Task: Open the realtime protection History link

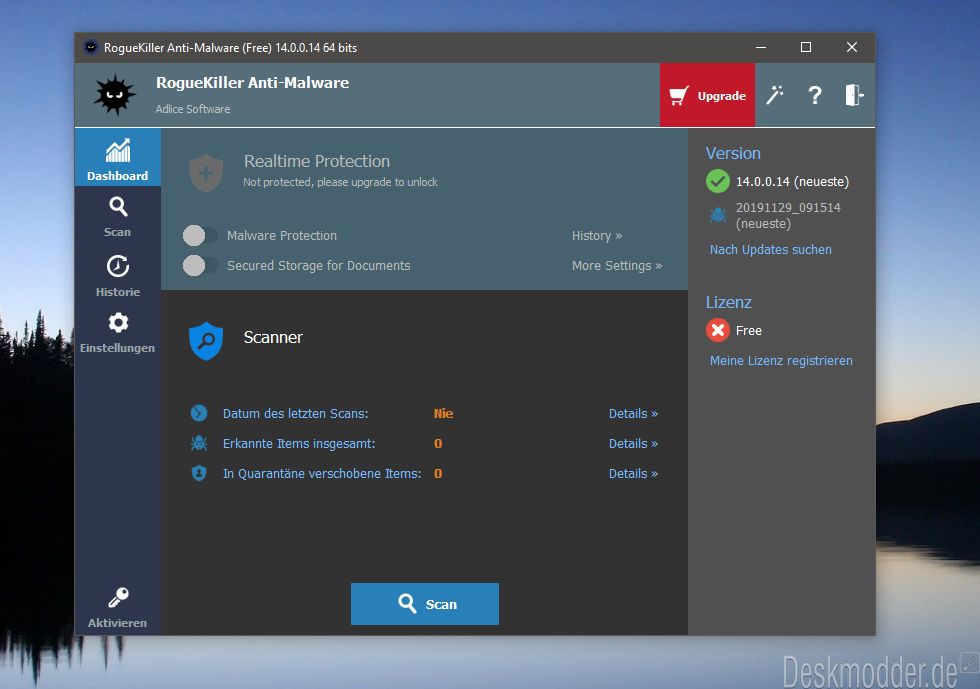Action: [x=597, y=236]
